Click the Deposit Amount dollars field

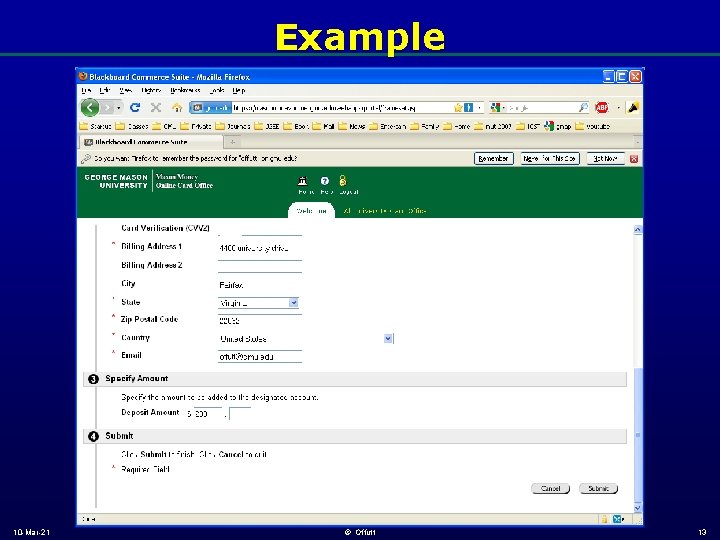pyautogui.click(x=208, y=414)
